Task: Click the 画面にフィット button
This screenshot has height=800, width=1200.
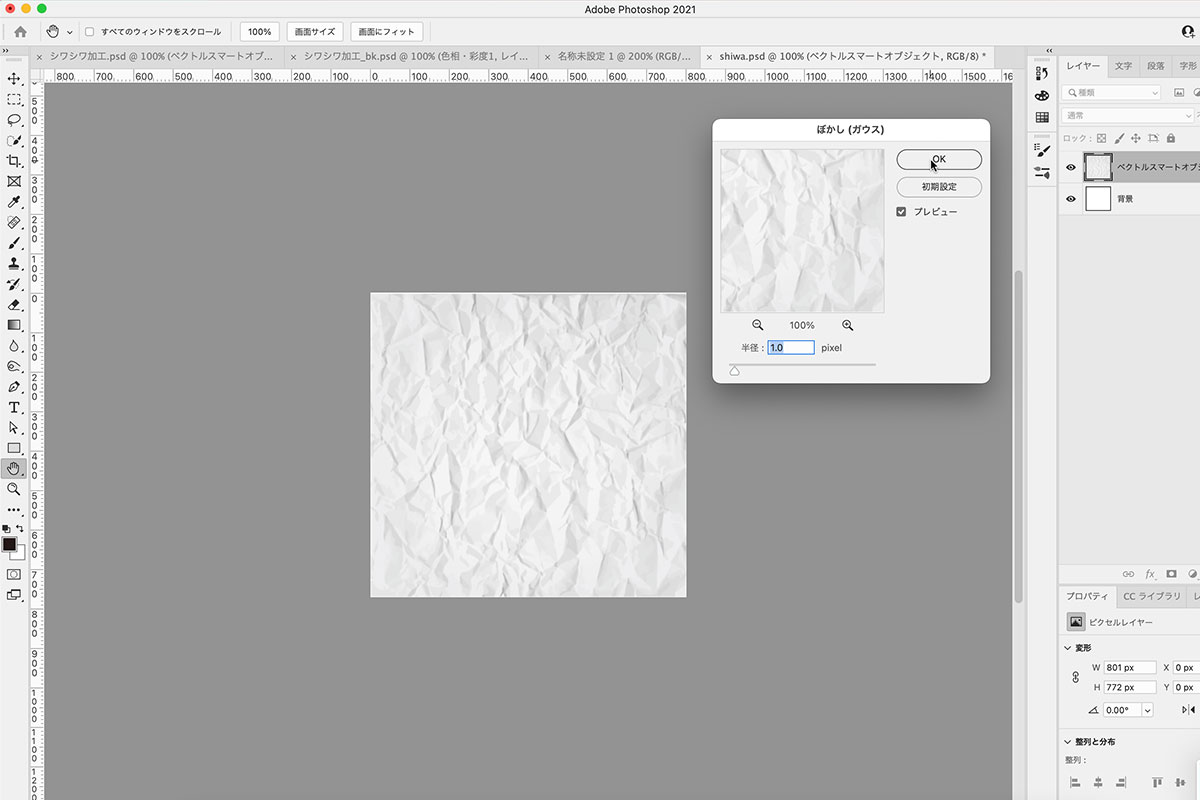Action: coord(387,32)
